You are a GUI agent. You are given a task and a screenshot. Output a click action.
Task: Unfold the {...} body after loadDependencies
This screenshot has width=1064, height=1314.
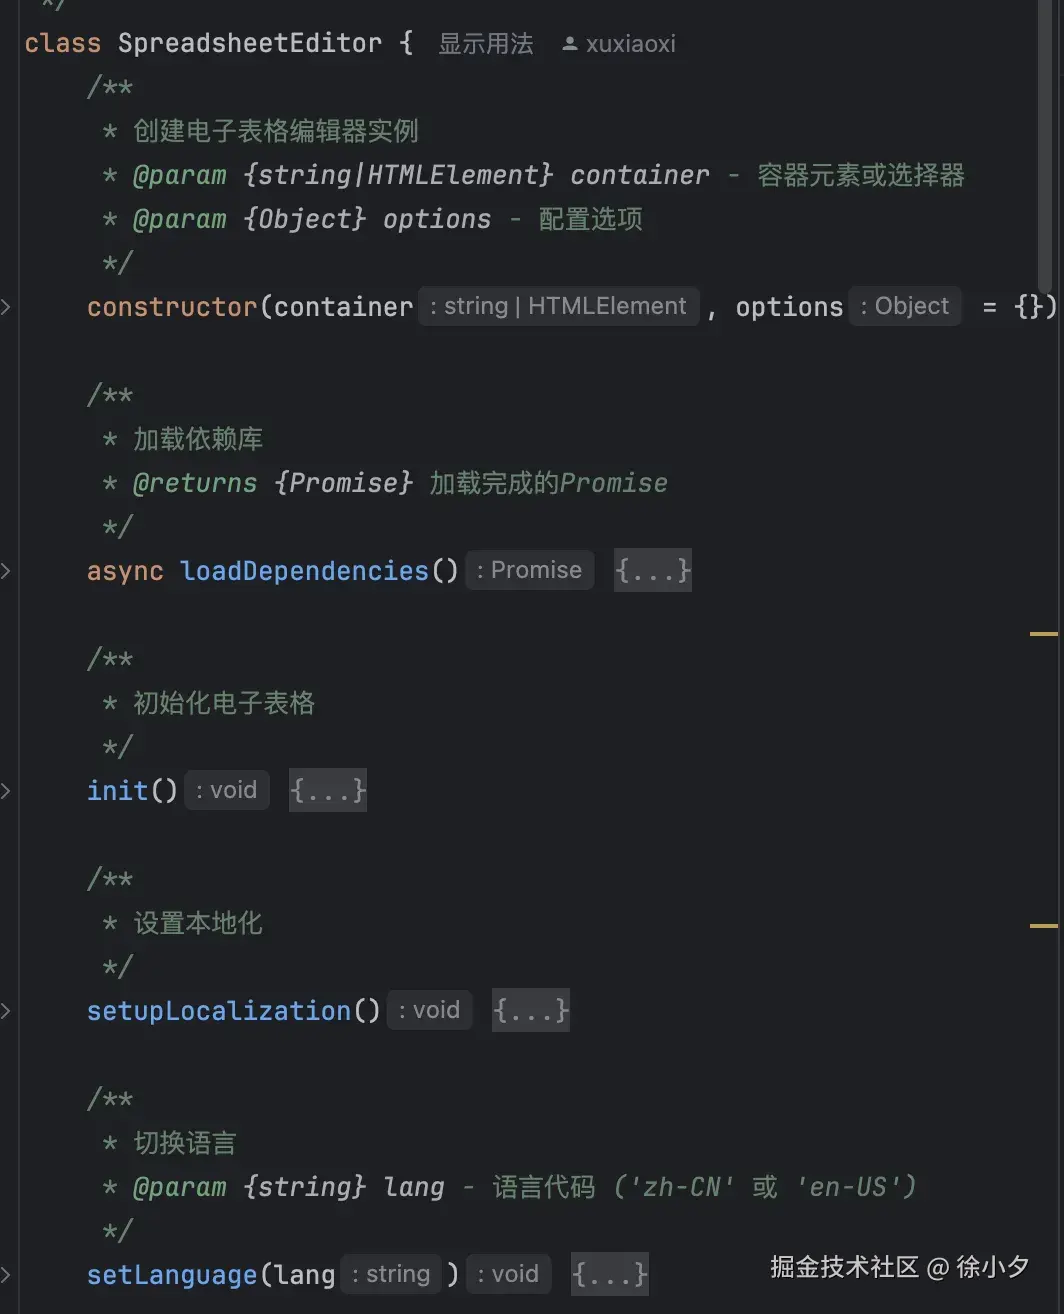coord(652,571)
